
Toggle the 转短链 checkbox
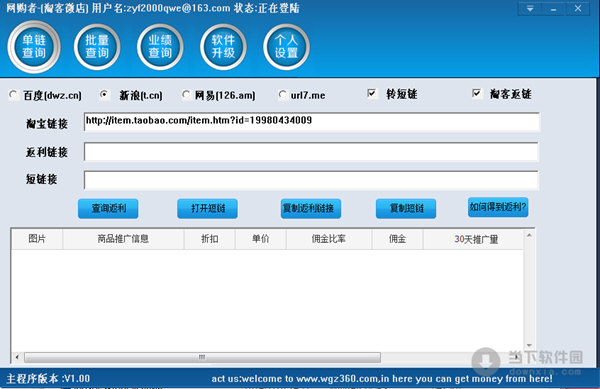[x=371, y=93]
